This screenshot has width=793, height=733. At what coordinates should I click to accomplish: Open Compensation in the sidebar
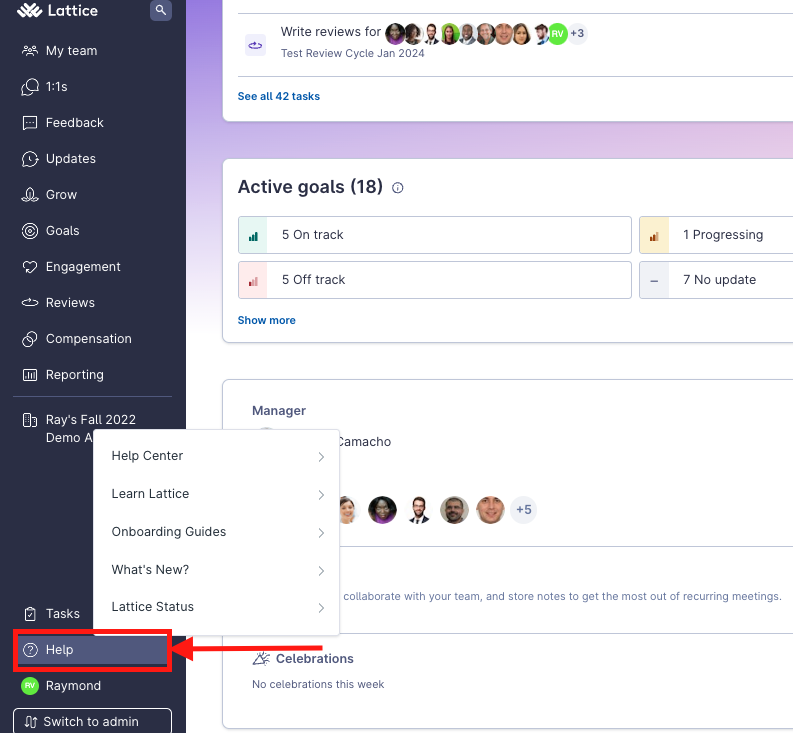[89, 339]
